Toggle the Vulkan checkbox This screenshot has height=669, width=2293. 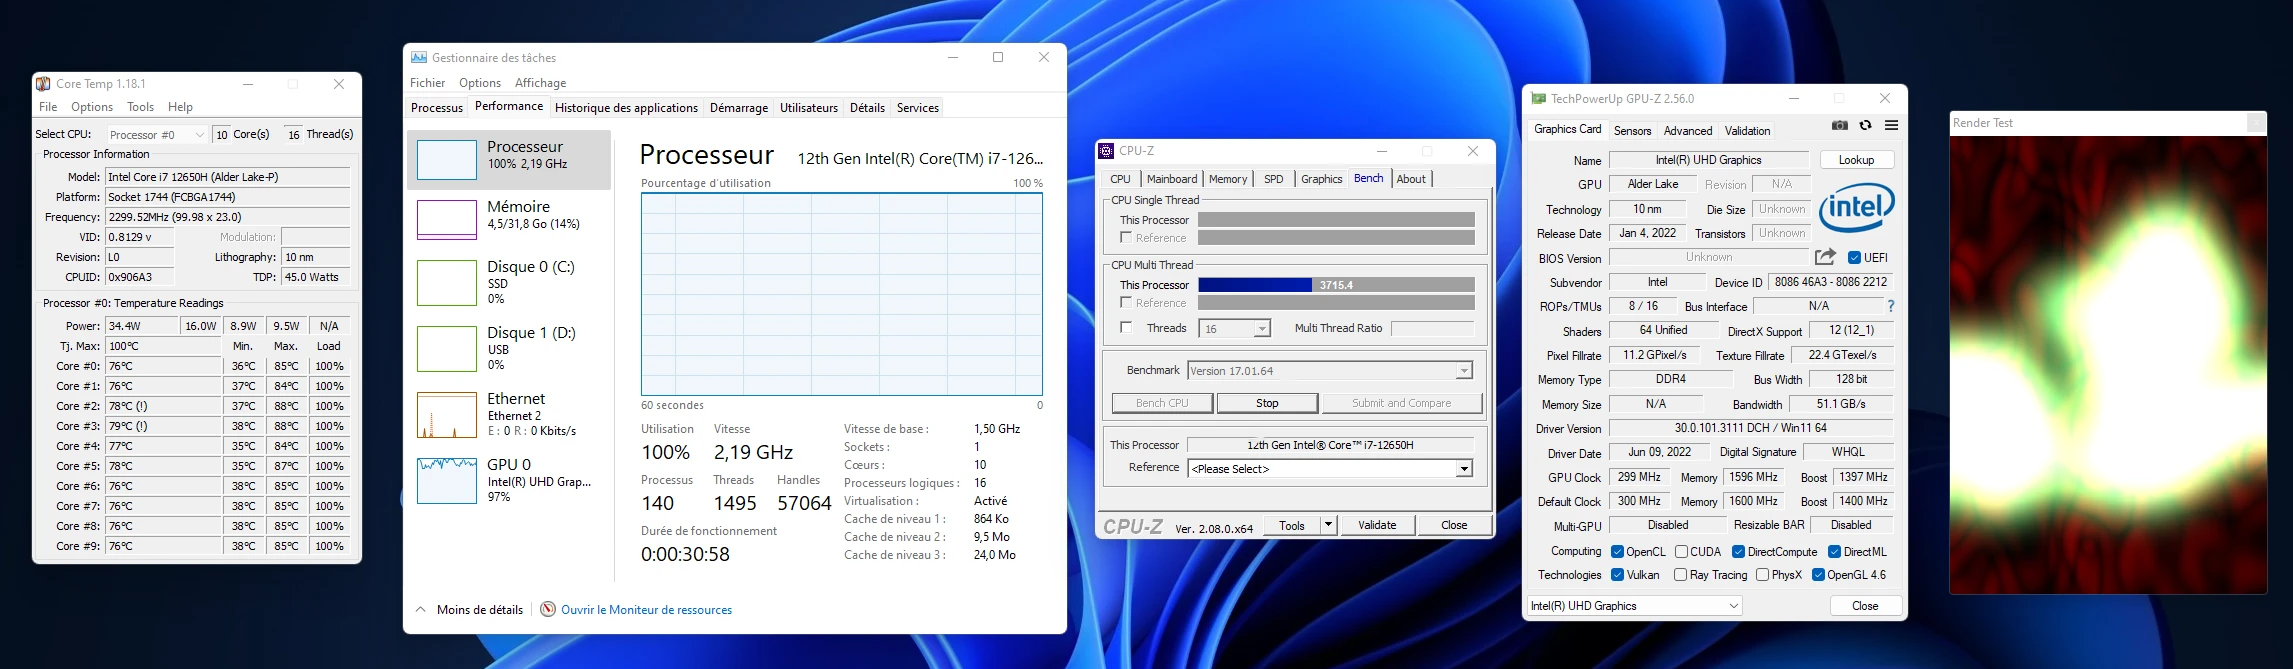(x=1617, y=575)
